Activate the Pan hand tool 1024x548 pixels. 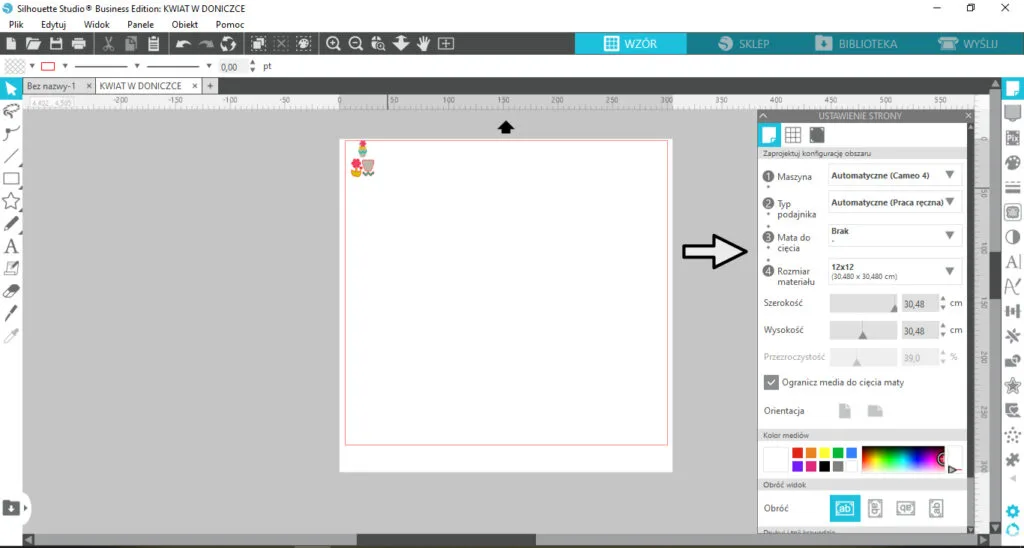coord(423,44)
